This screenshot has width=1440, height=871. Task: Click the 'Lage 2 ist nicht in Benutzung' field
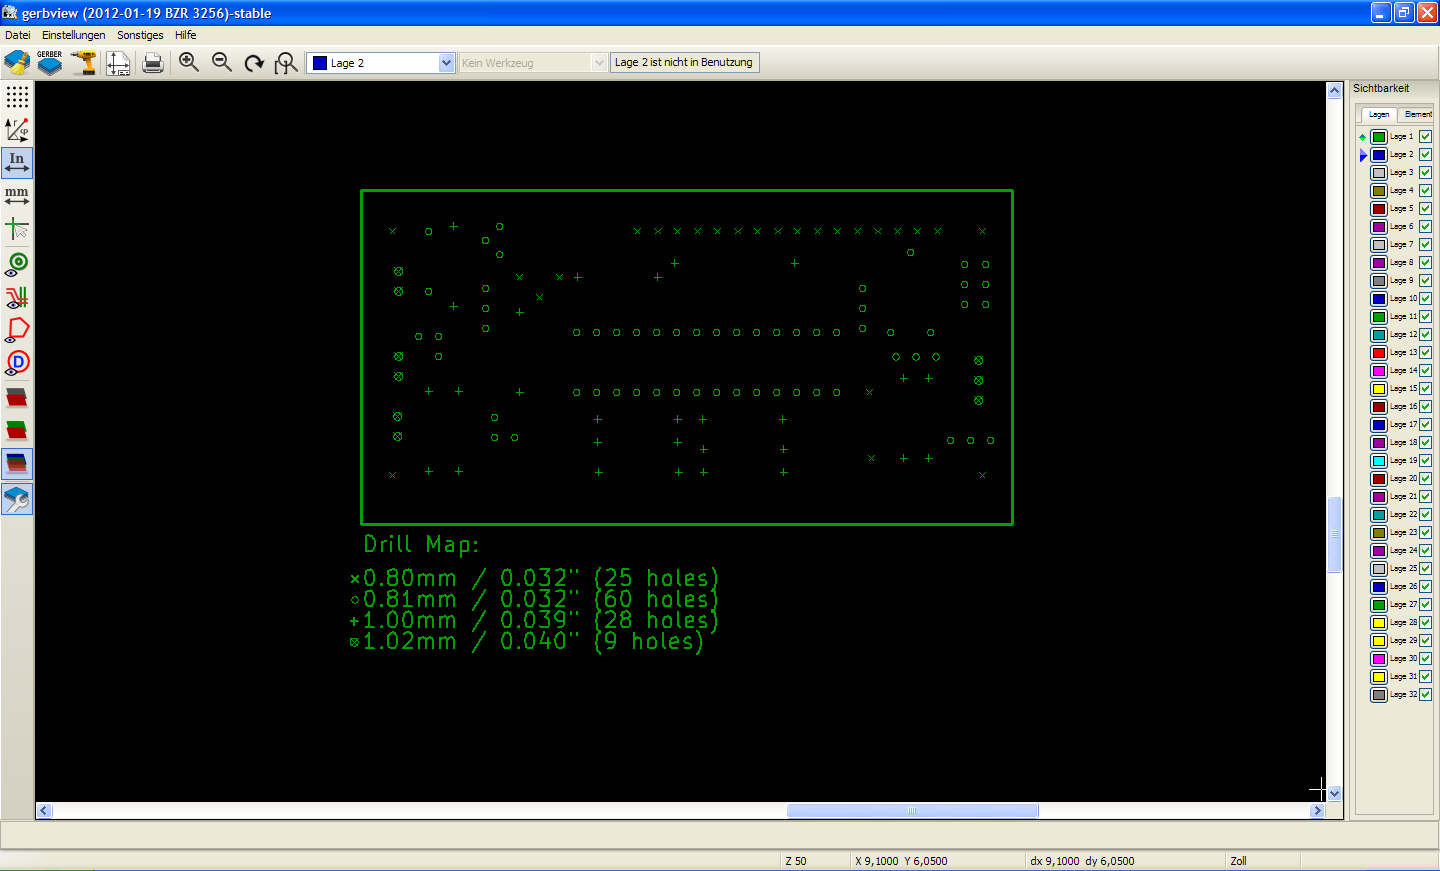point(684,62)
